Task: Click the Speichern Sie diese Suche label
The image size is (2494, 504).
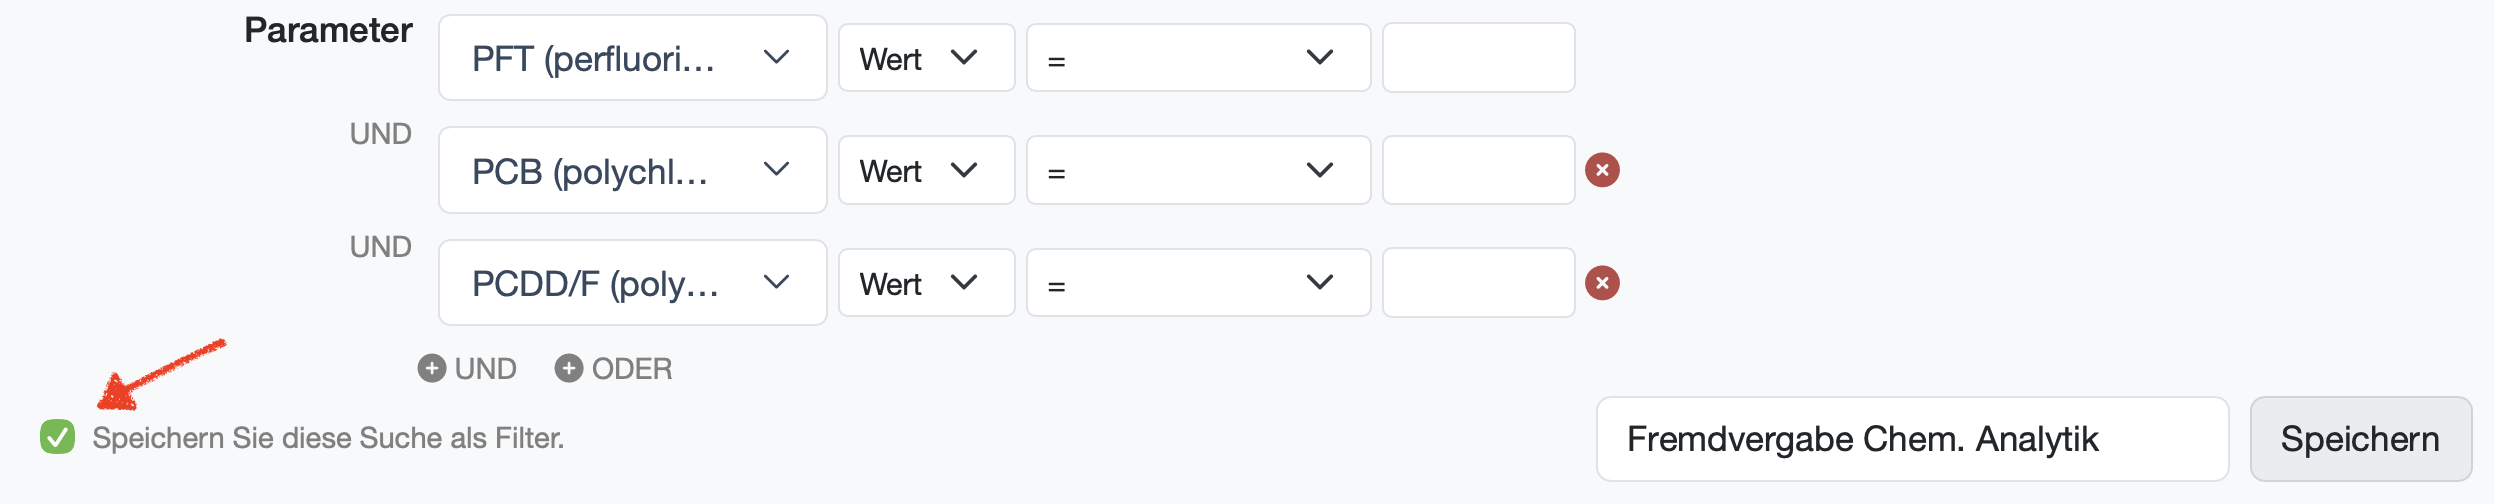Action: pos(328,438)
